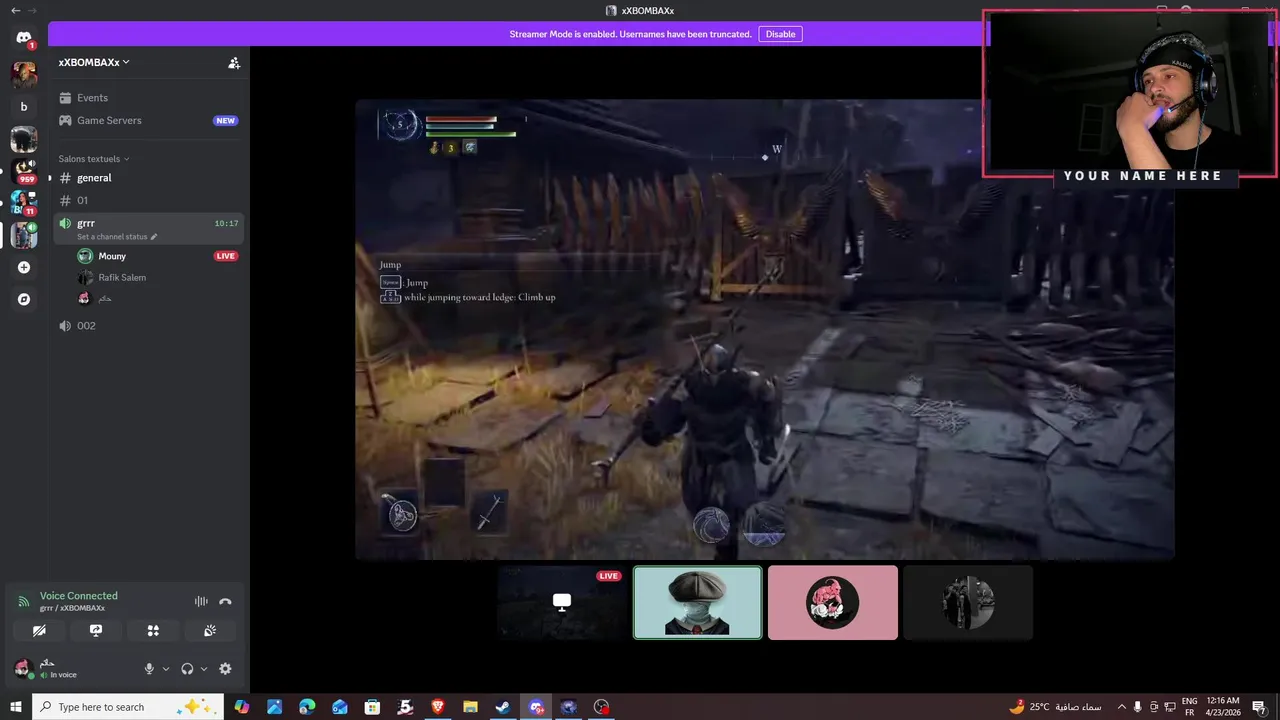Open Steam from the taskbar
1280x720 pixels.
503,707
